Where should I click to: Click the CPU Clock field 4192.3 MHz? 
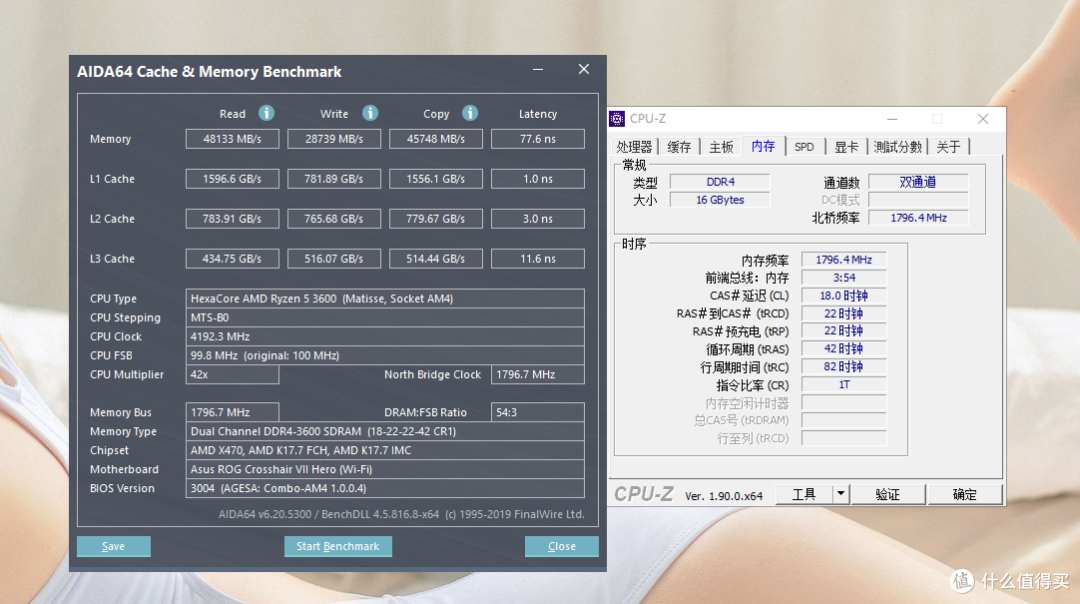pyautogui.click(x=385, y=336)
